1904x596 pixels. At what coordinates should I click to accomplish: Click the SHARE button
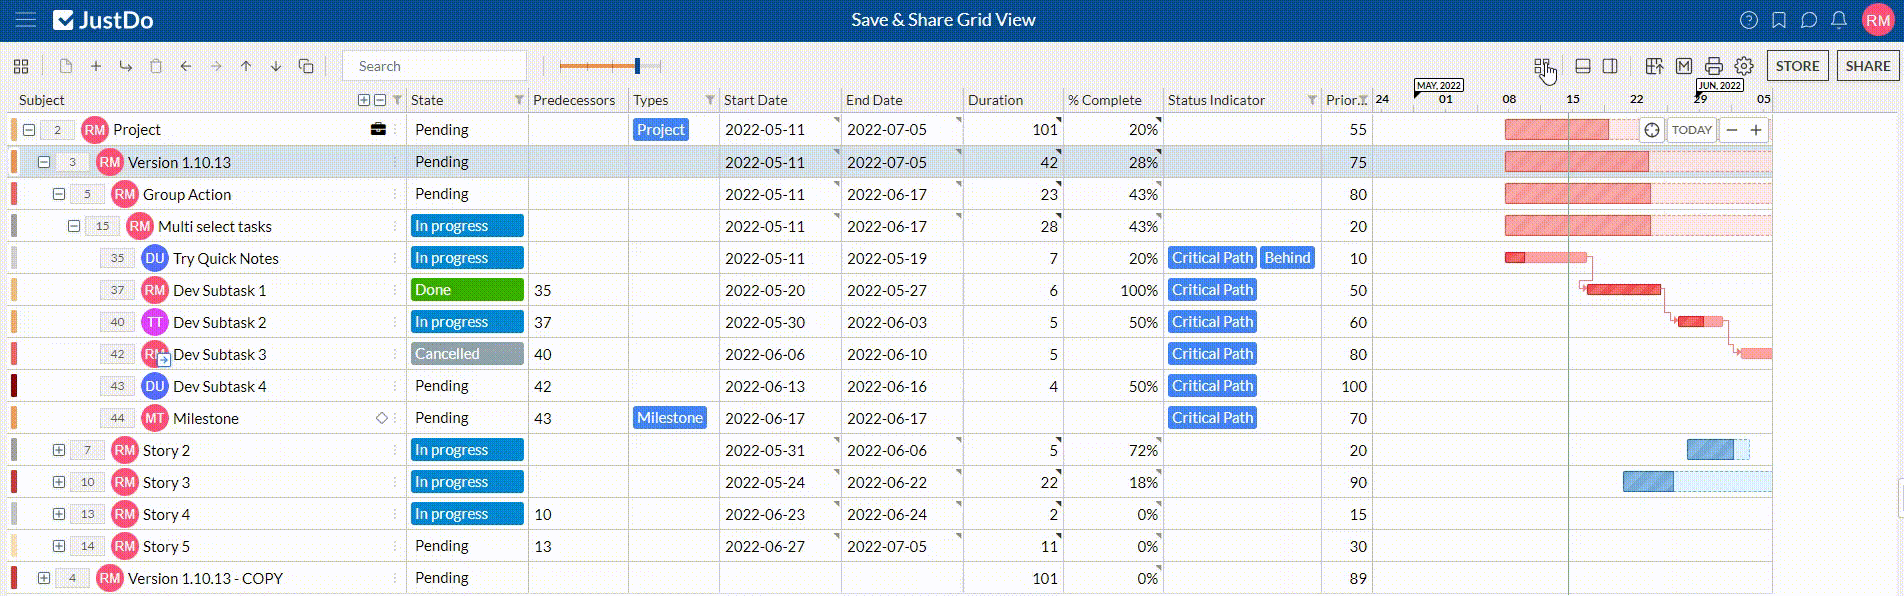click(1868, 66)
